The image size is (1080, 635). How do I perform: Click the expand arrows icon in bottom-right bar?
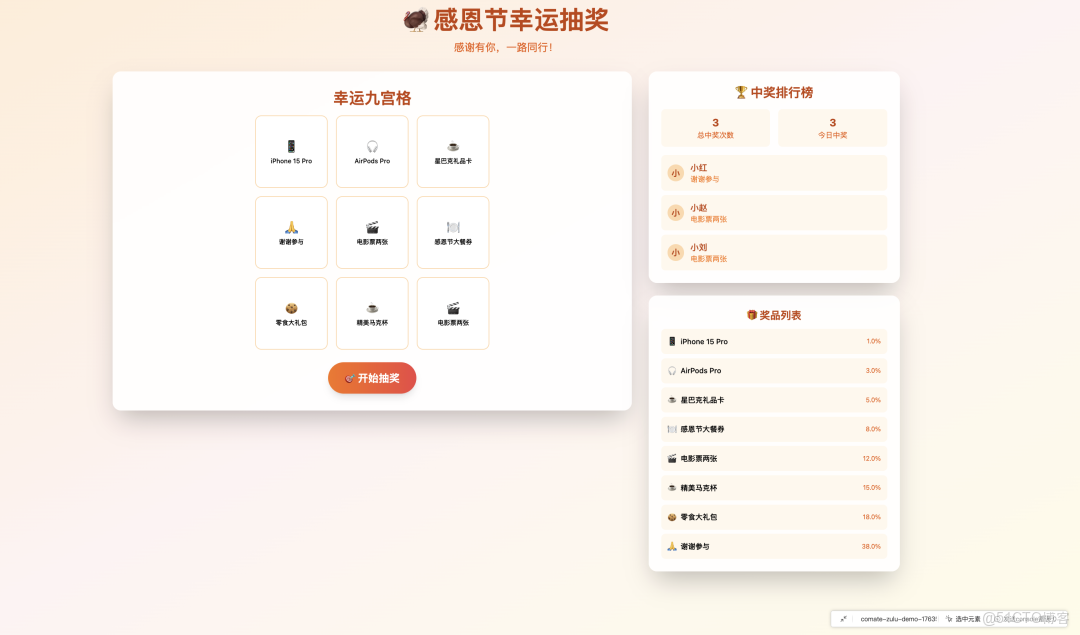843,618
